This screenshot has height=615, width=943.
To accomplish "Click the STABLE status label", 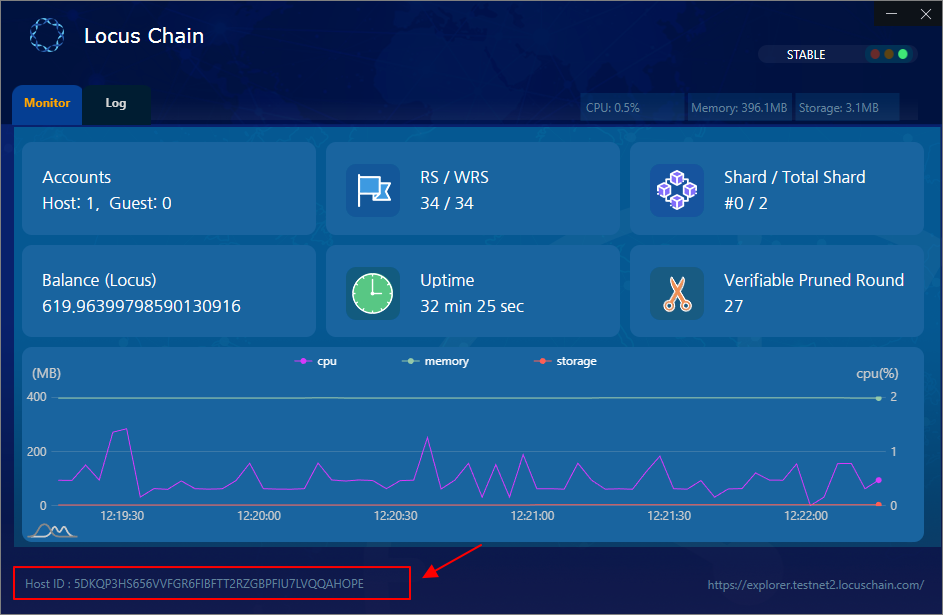I will [806, 55].
